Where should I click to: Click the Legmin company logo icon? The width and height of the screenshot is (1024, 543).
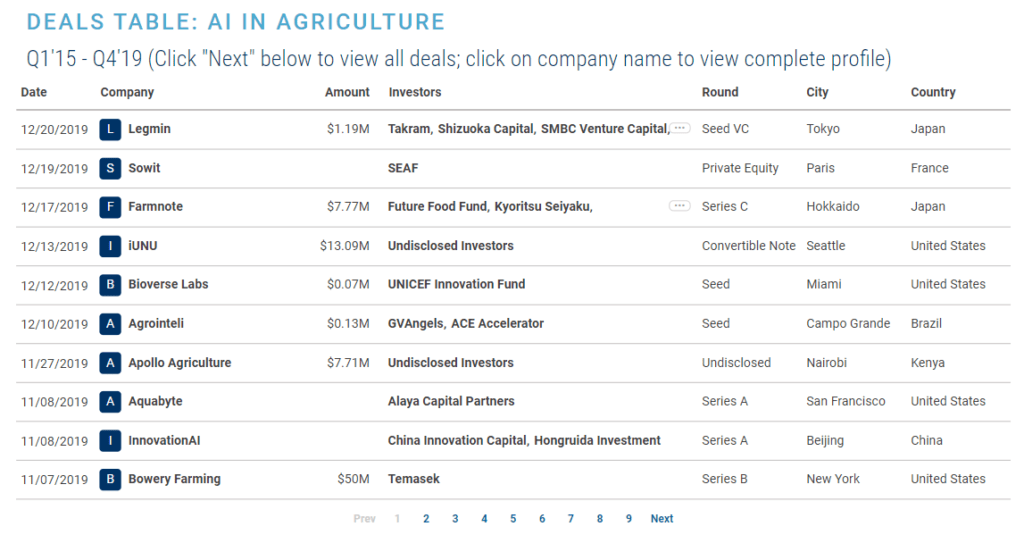110,129
